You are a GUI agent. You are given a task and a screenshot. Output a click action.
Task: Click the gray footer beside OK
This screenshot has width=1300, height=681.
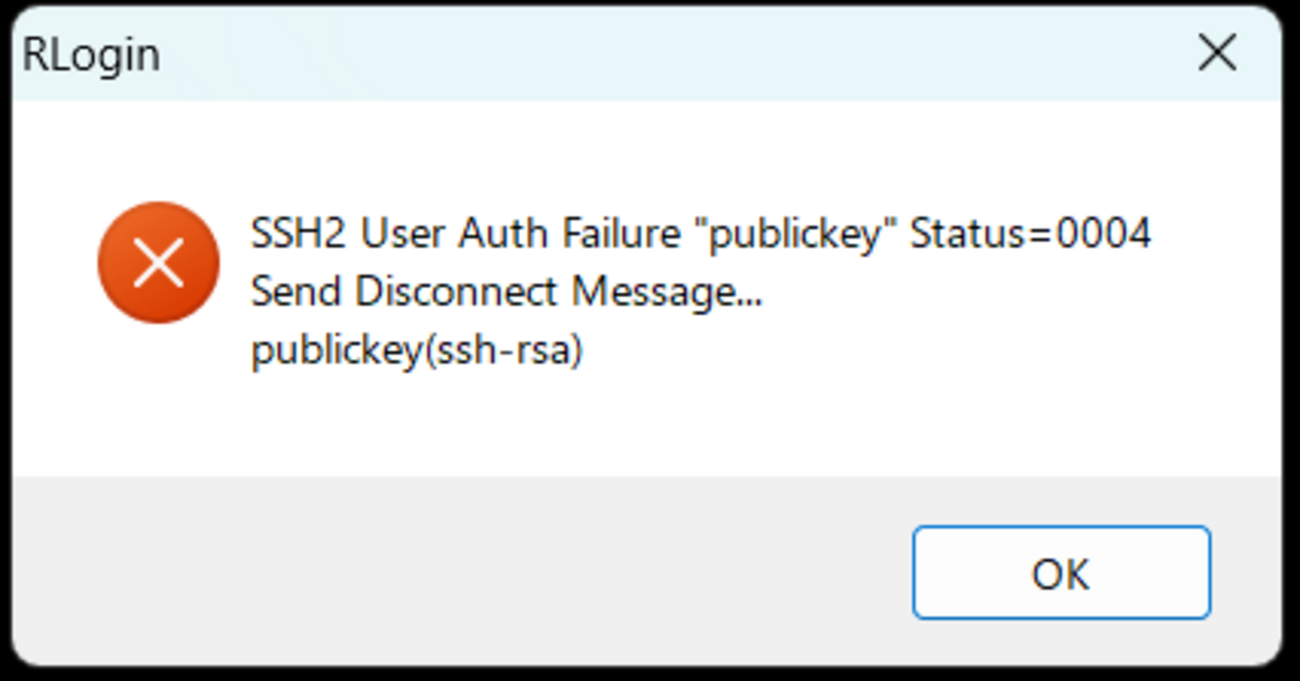(460, 572)
